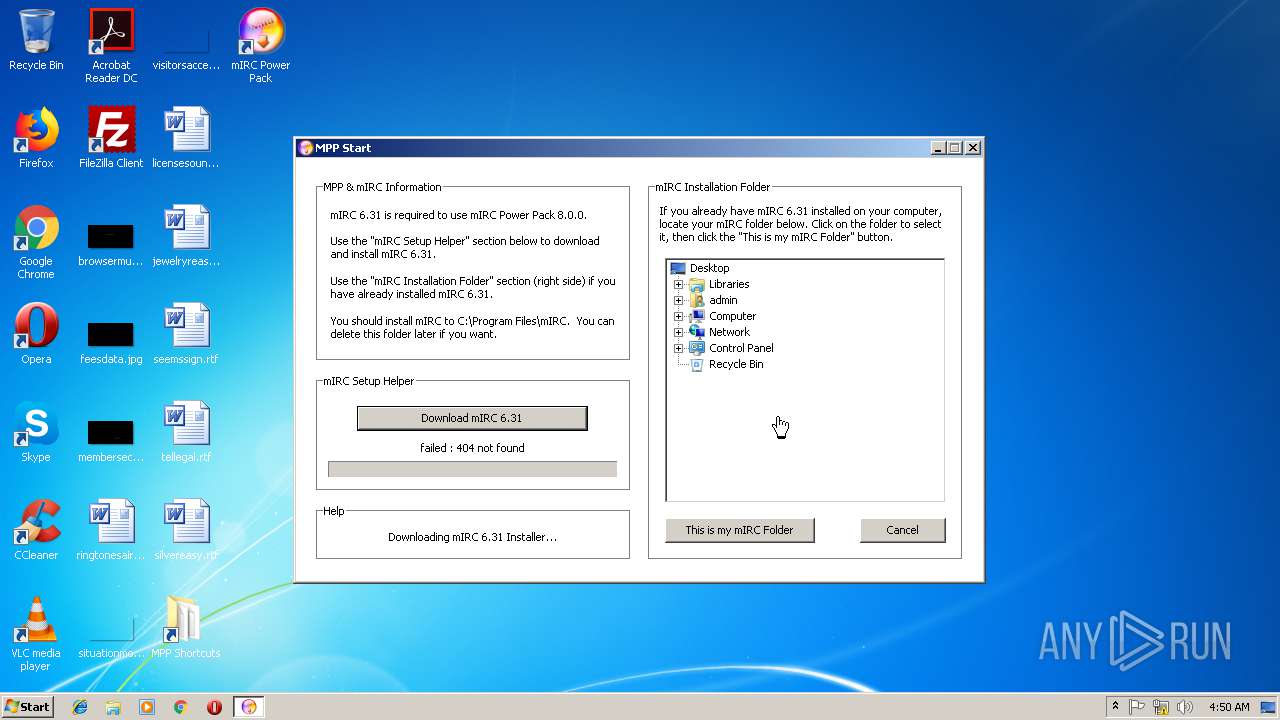Open jewelryreas document icon
This screenshot has height=720, width=1280.
click(186, 236)
